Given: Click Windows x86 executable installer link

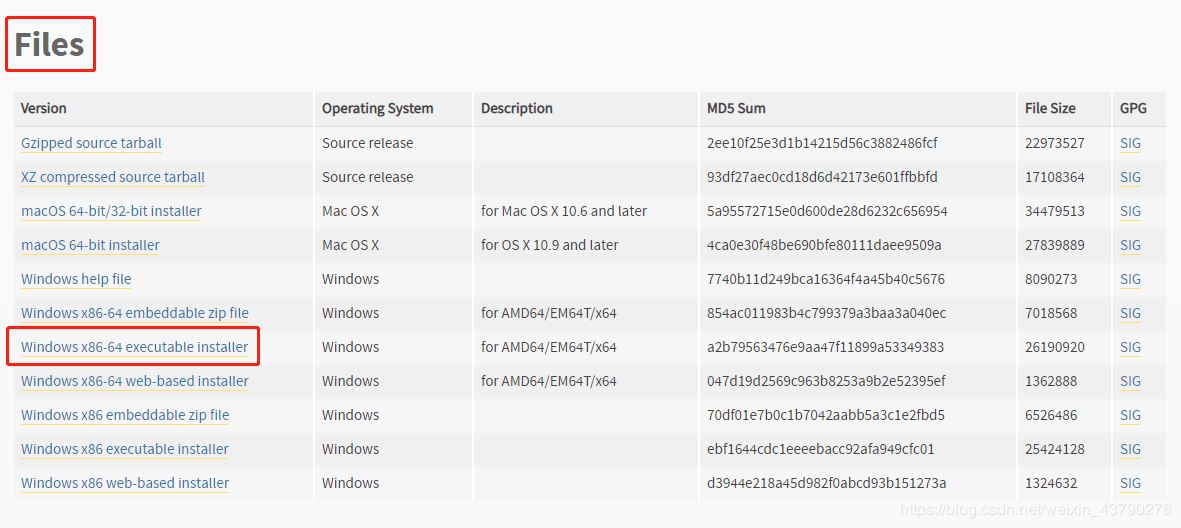Looking at the screenshot, I should tap(125, 449).
